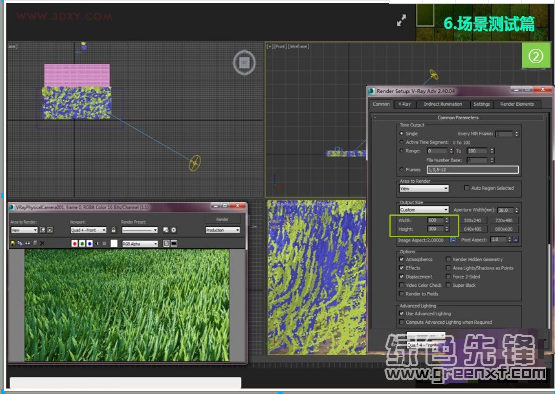Switch to the Settings tab
The width and height of the screenshot is (555, 394).
point(481,104)
